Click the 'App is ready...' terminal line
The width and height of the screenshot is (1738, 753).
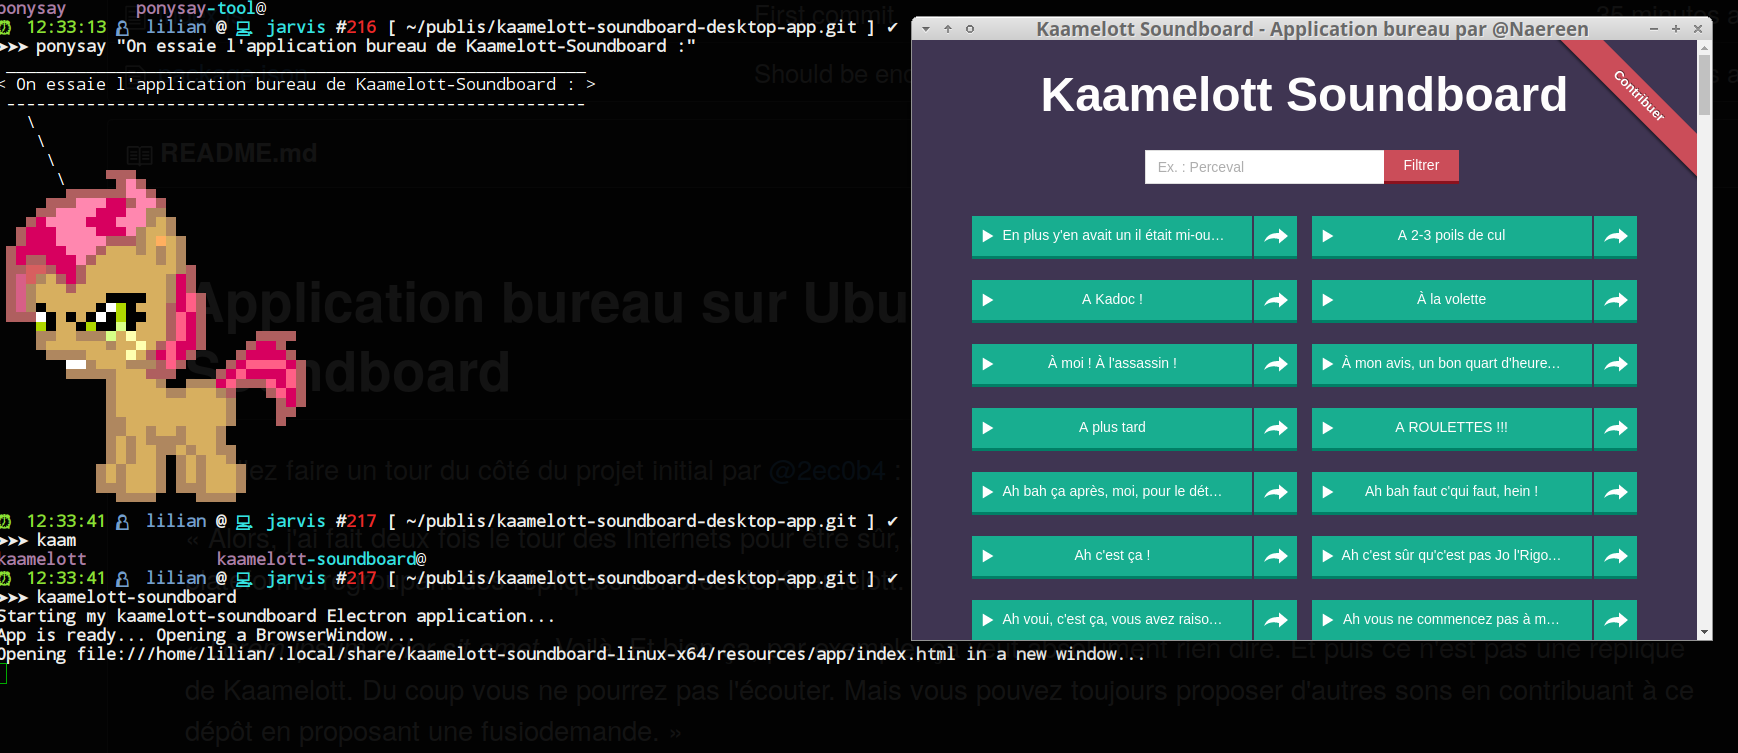pyautogui.click(x=207, y=635)
